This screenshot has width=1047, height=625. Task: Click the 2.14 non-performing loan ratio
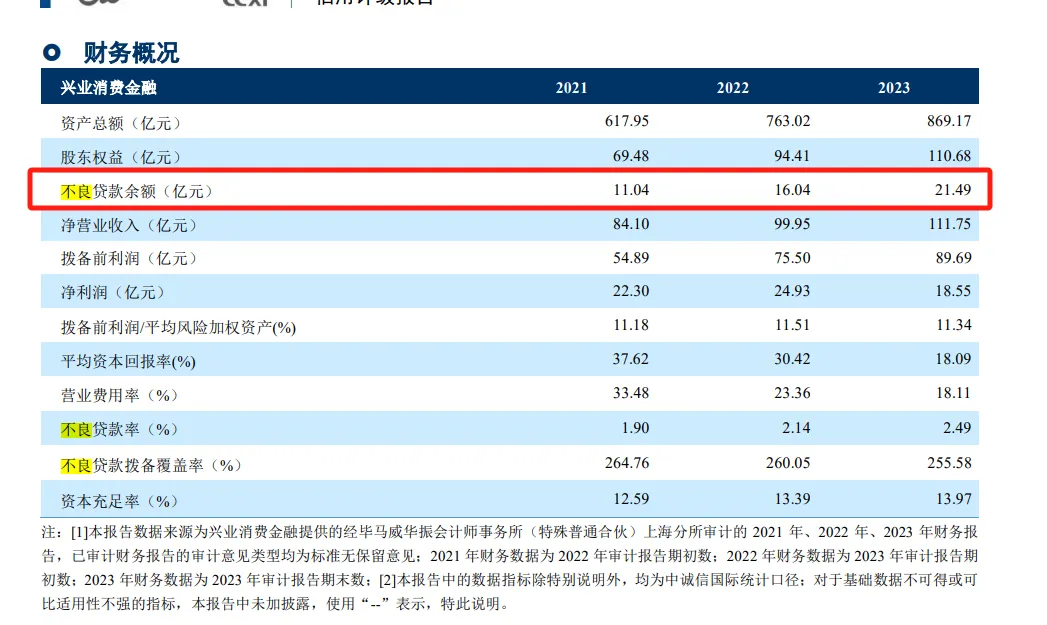(796, 428)
